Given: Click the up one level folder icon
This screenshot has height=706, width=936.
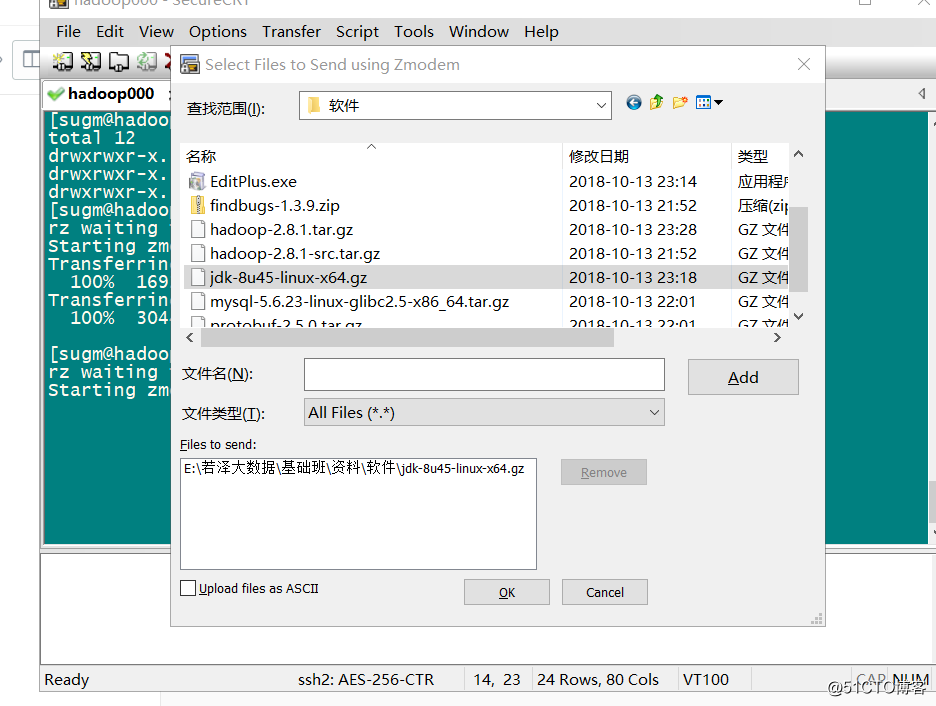Looking at the screenshot, I should (657, 103).
